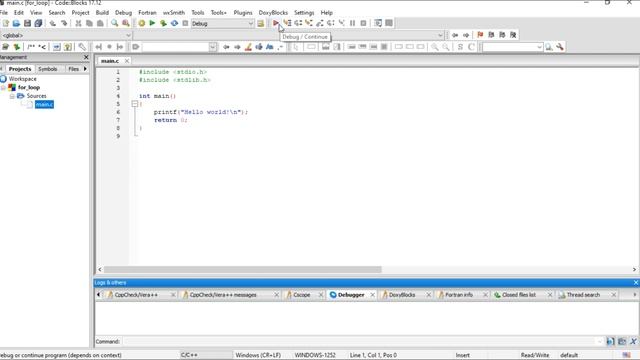
Task: Redo the edit via toolbar arrow
Action: (x=64, y=23)
